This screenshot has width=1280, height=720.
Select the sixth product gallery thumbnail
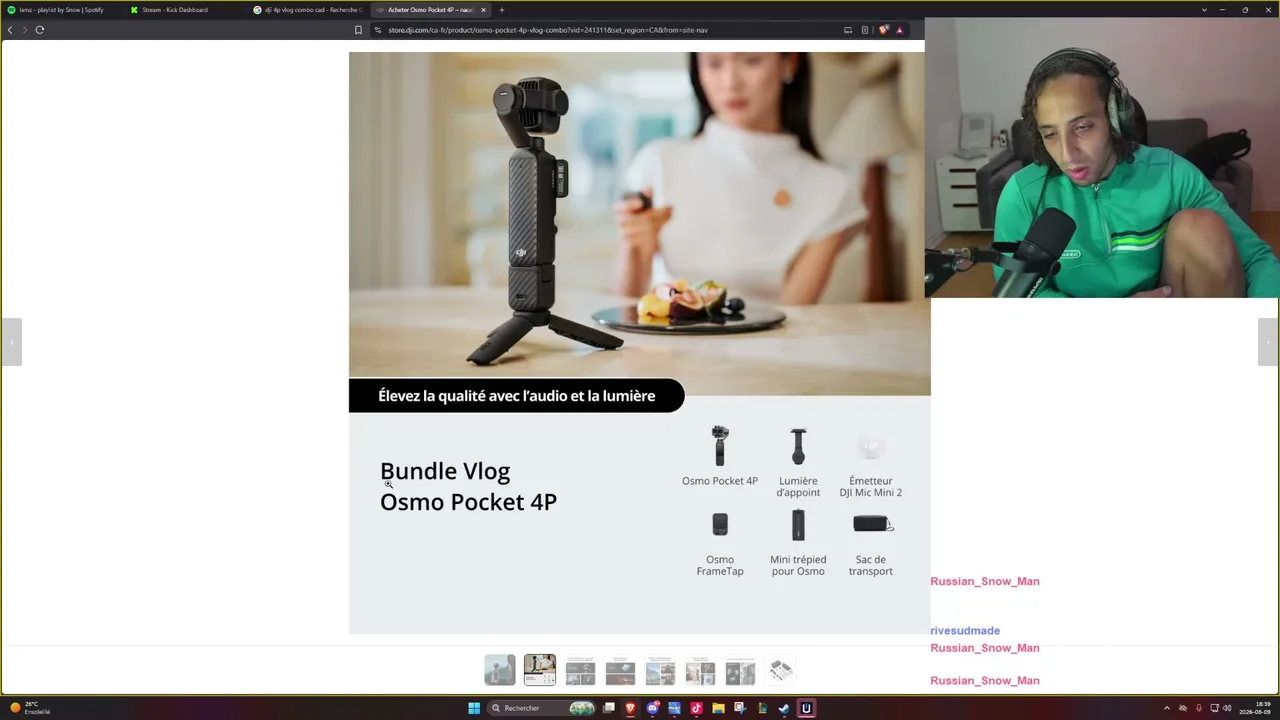click(x=700, y=670)
